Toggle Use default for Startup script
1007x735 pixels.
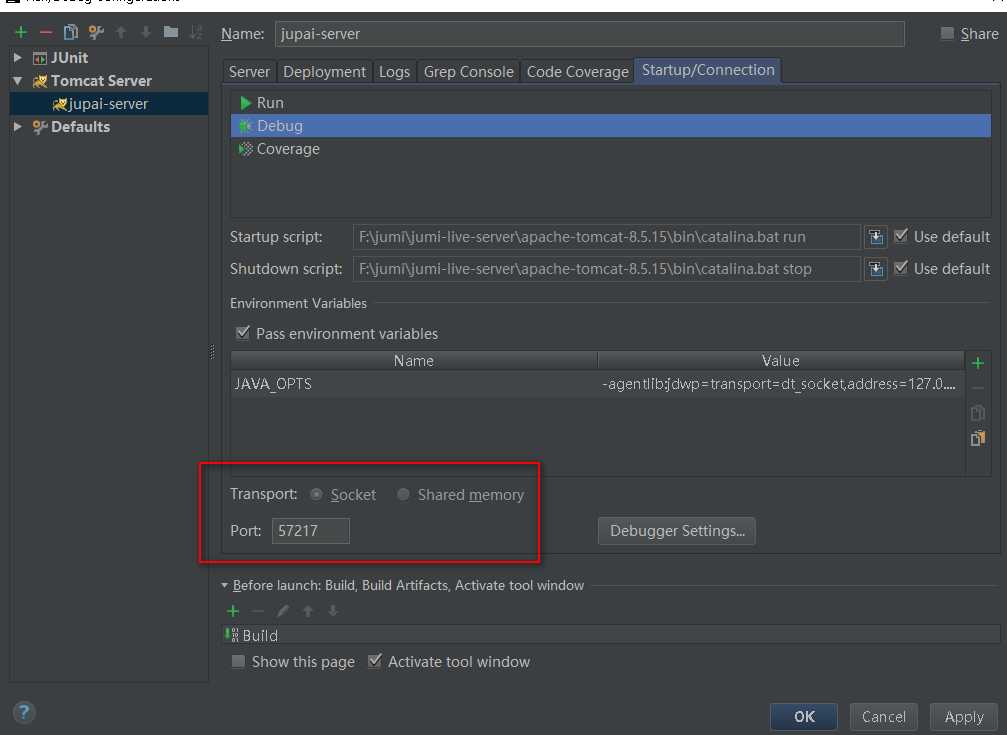click(900, 236)
